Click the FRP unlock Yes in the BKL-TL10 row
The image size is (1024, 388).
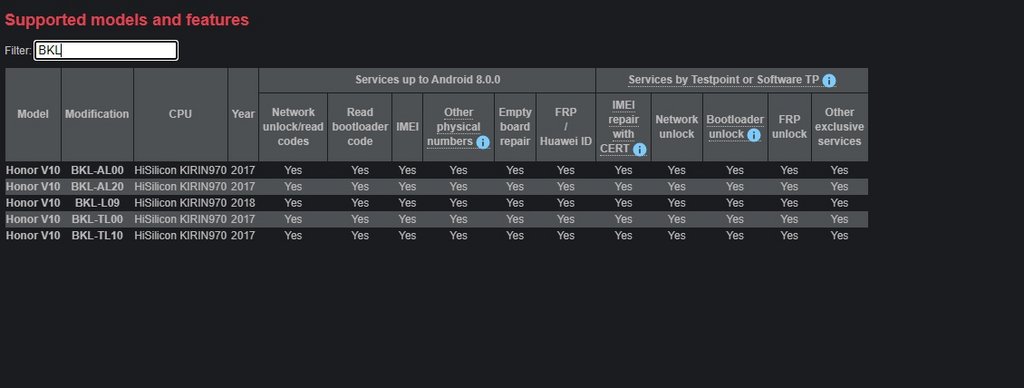click(x=789, y=236)
